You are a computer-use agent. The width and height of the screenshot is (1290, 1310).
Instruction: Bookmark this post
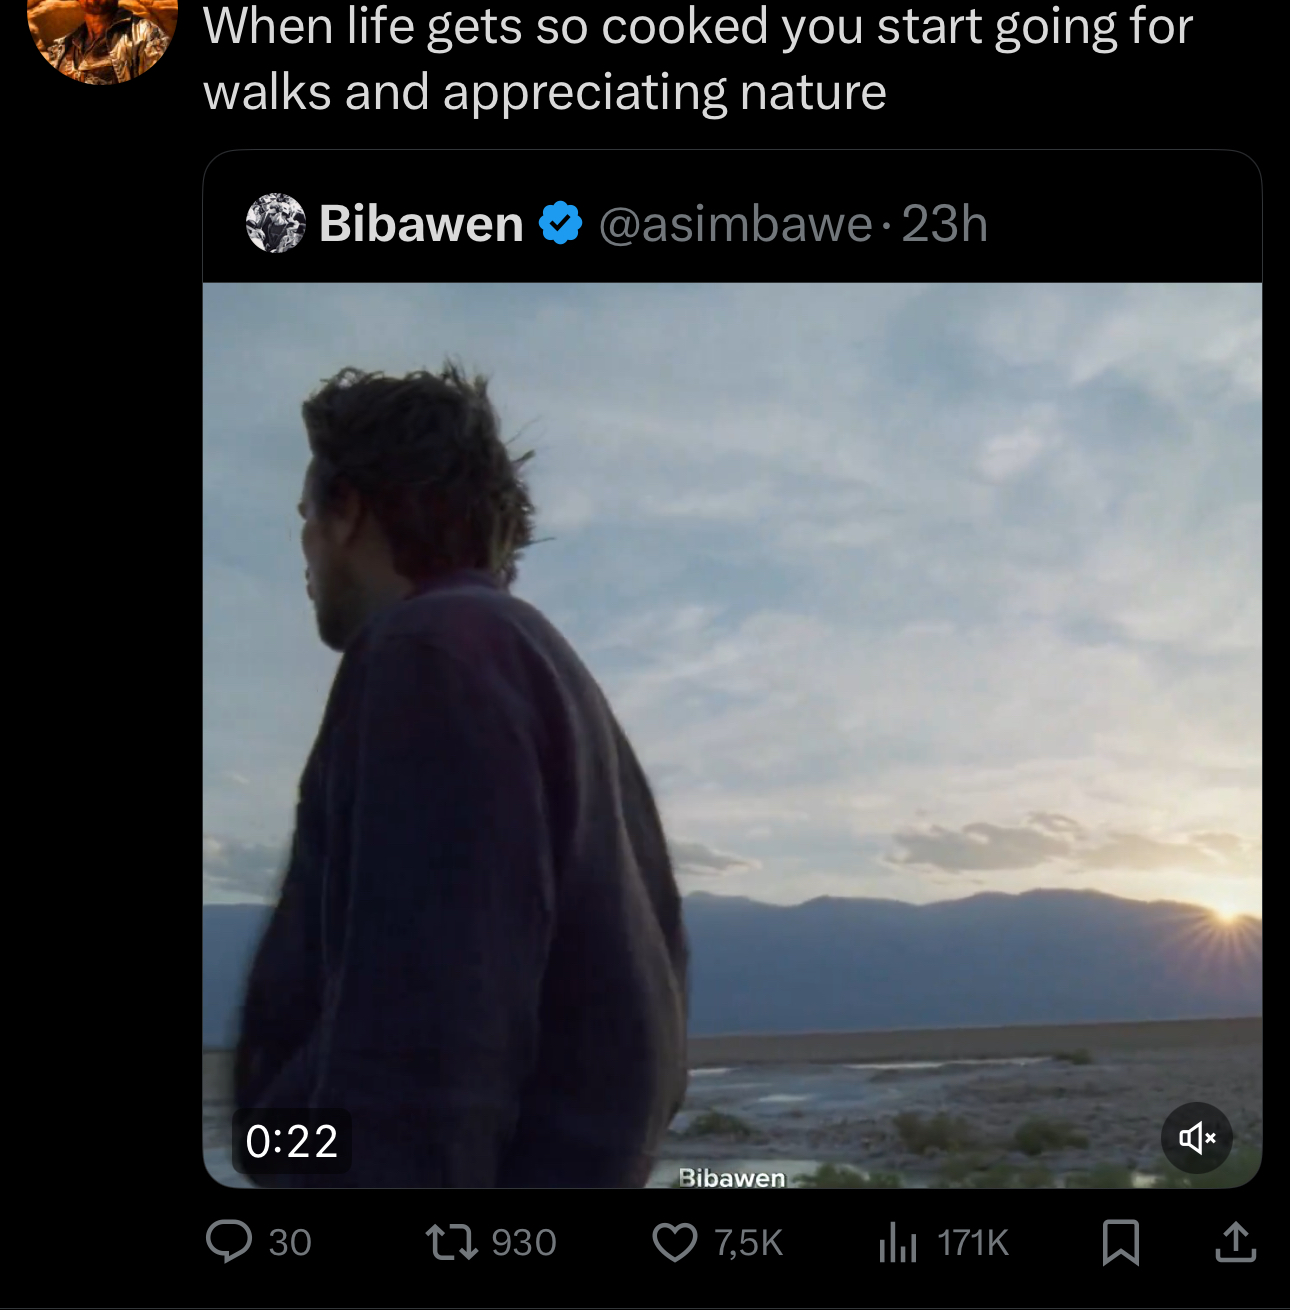pos(1120,1242)
